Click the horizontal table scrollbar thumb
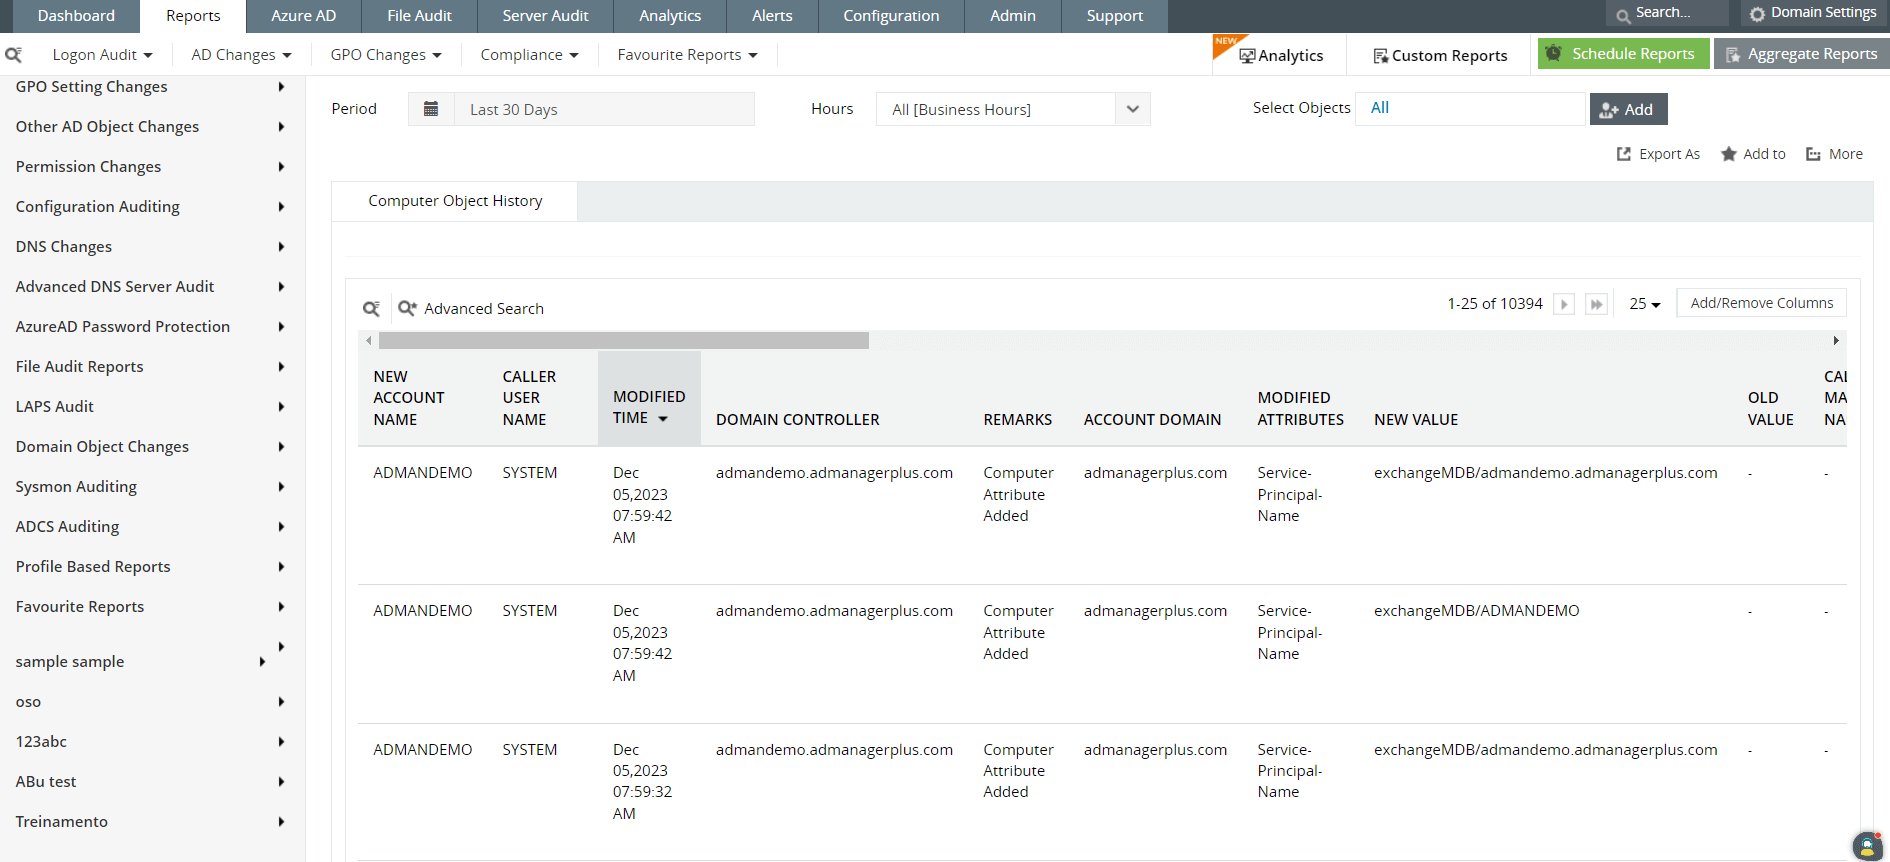The width and height of the screenshot is (1890, 862). pos(624,341)
